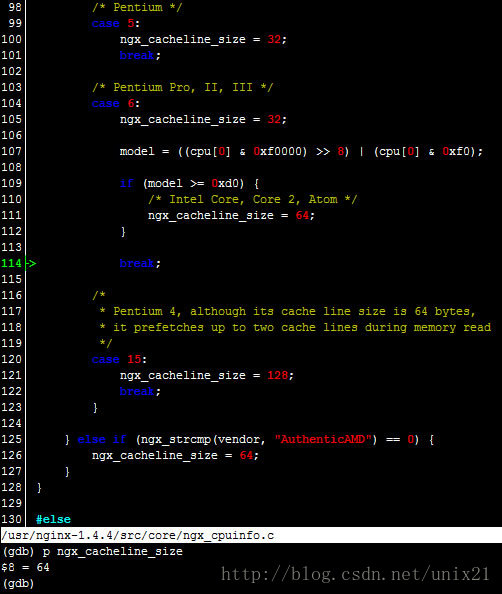Click the current-line arrow marker at line 114
The height and width of the screenshot is (594, 502).
31,263
